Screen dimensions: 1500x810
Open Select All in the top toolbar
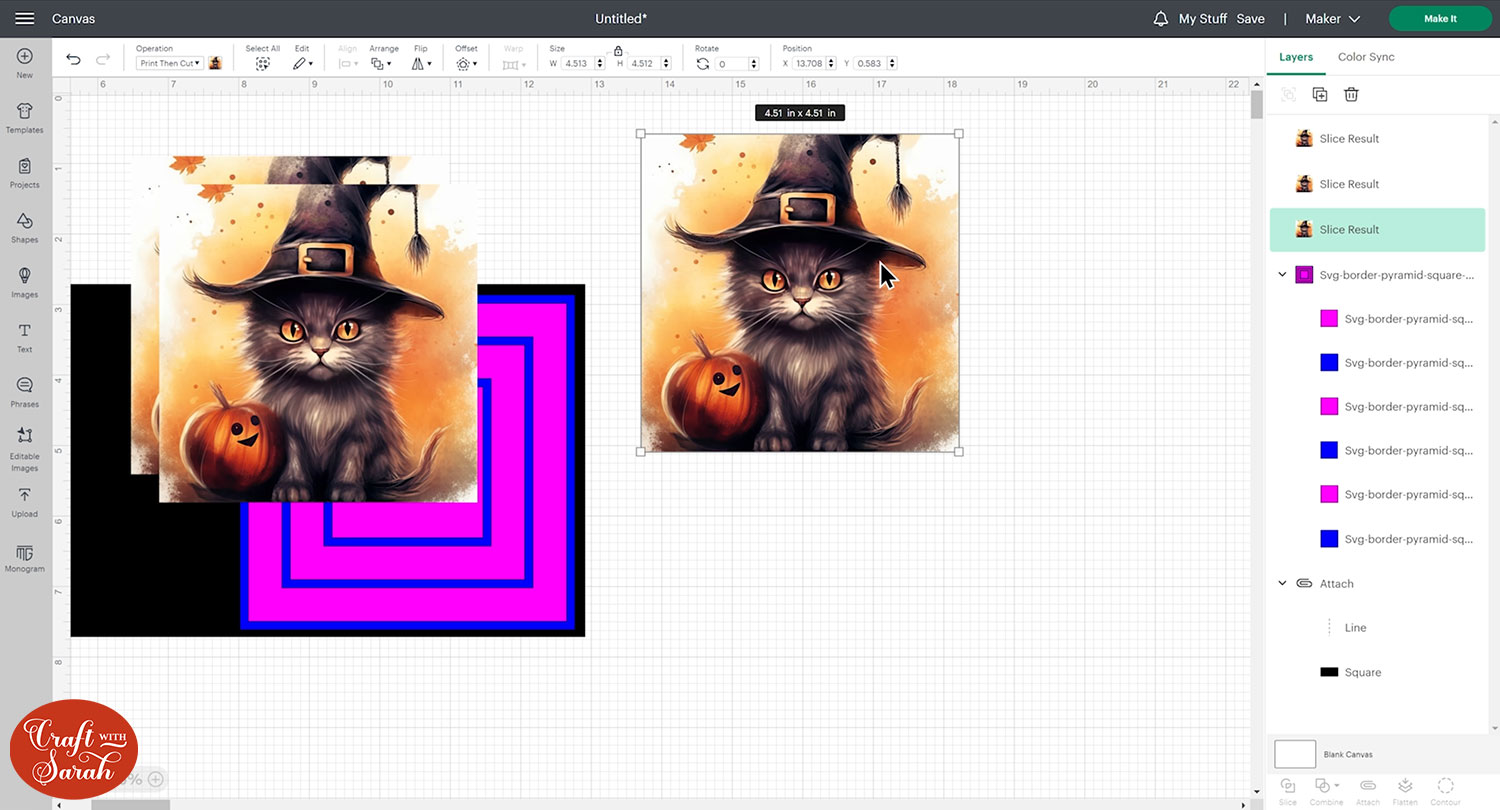coord(262,57)
